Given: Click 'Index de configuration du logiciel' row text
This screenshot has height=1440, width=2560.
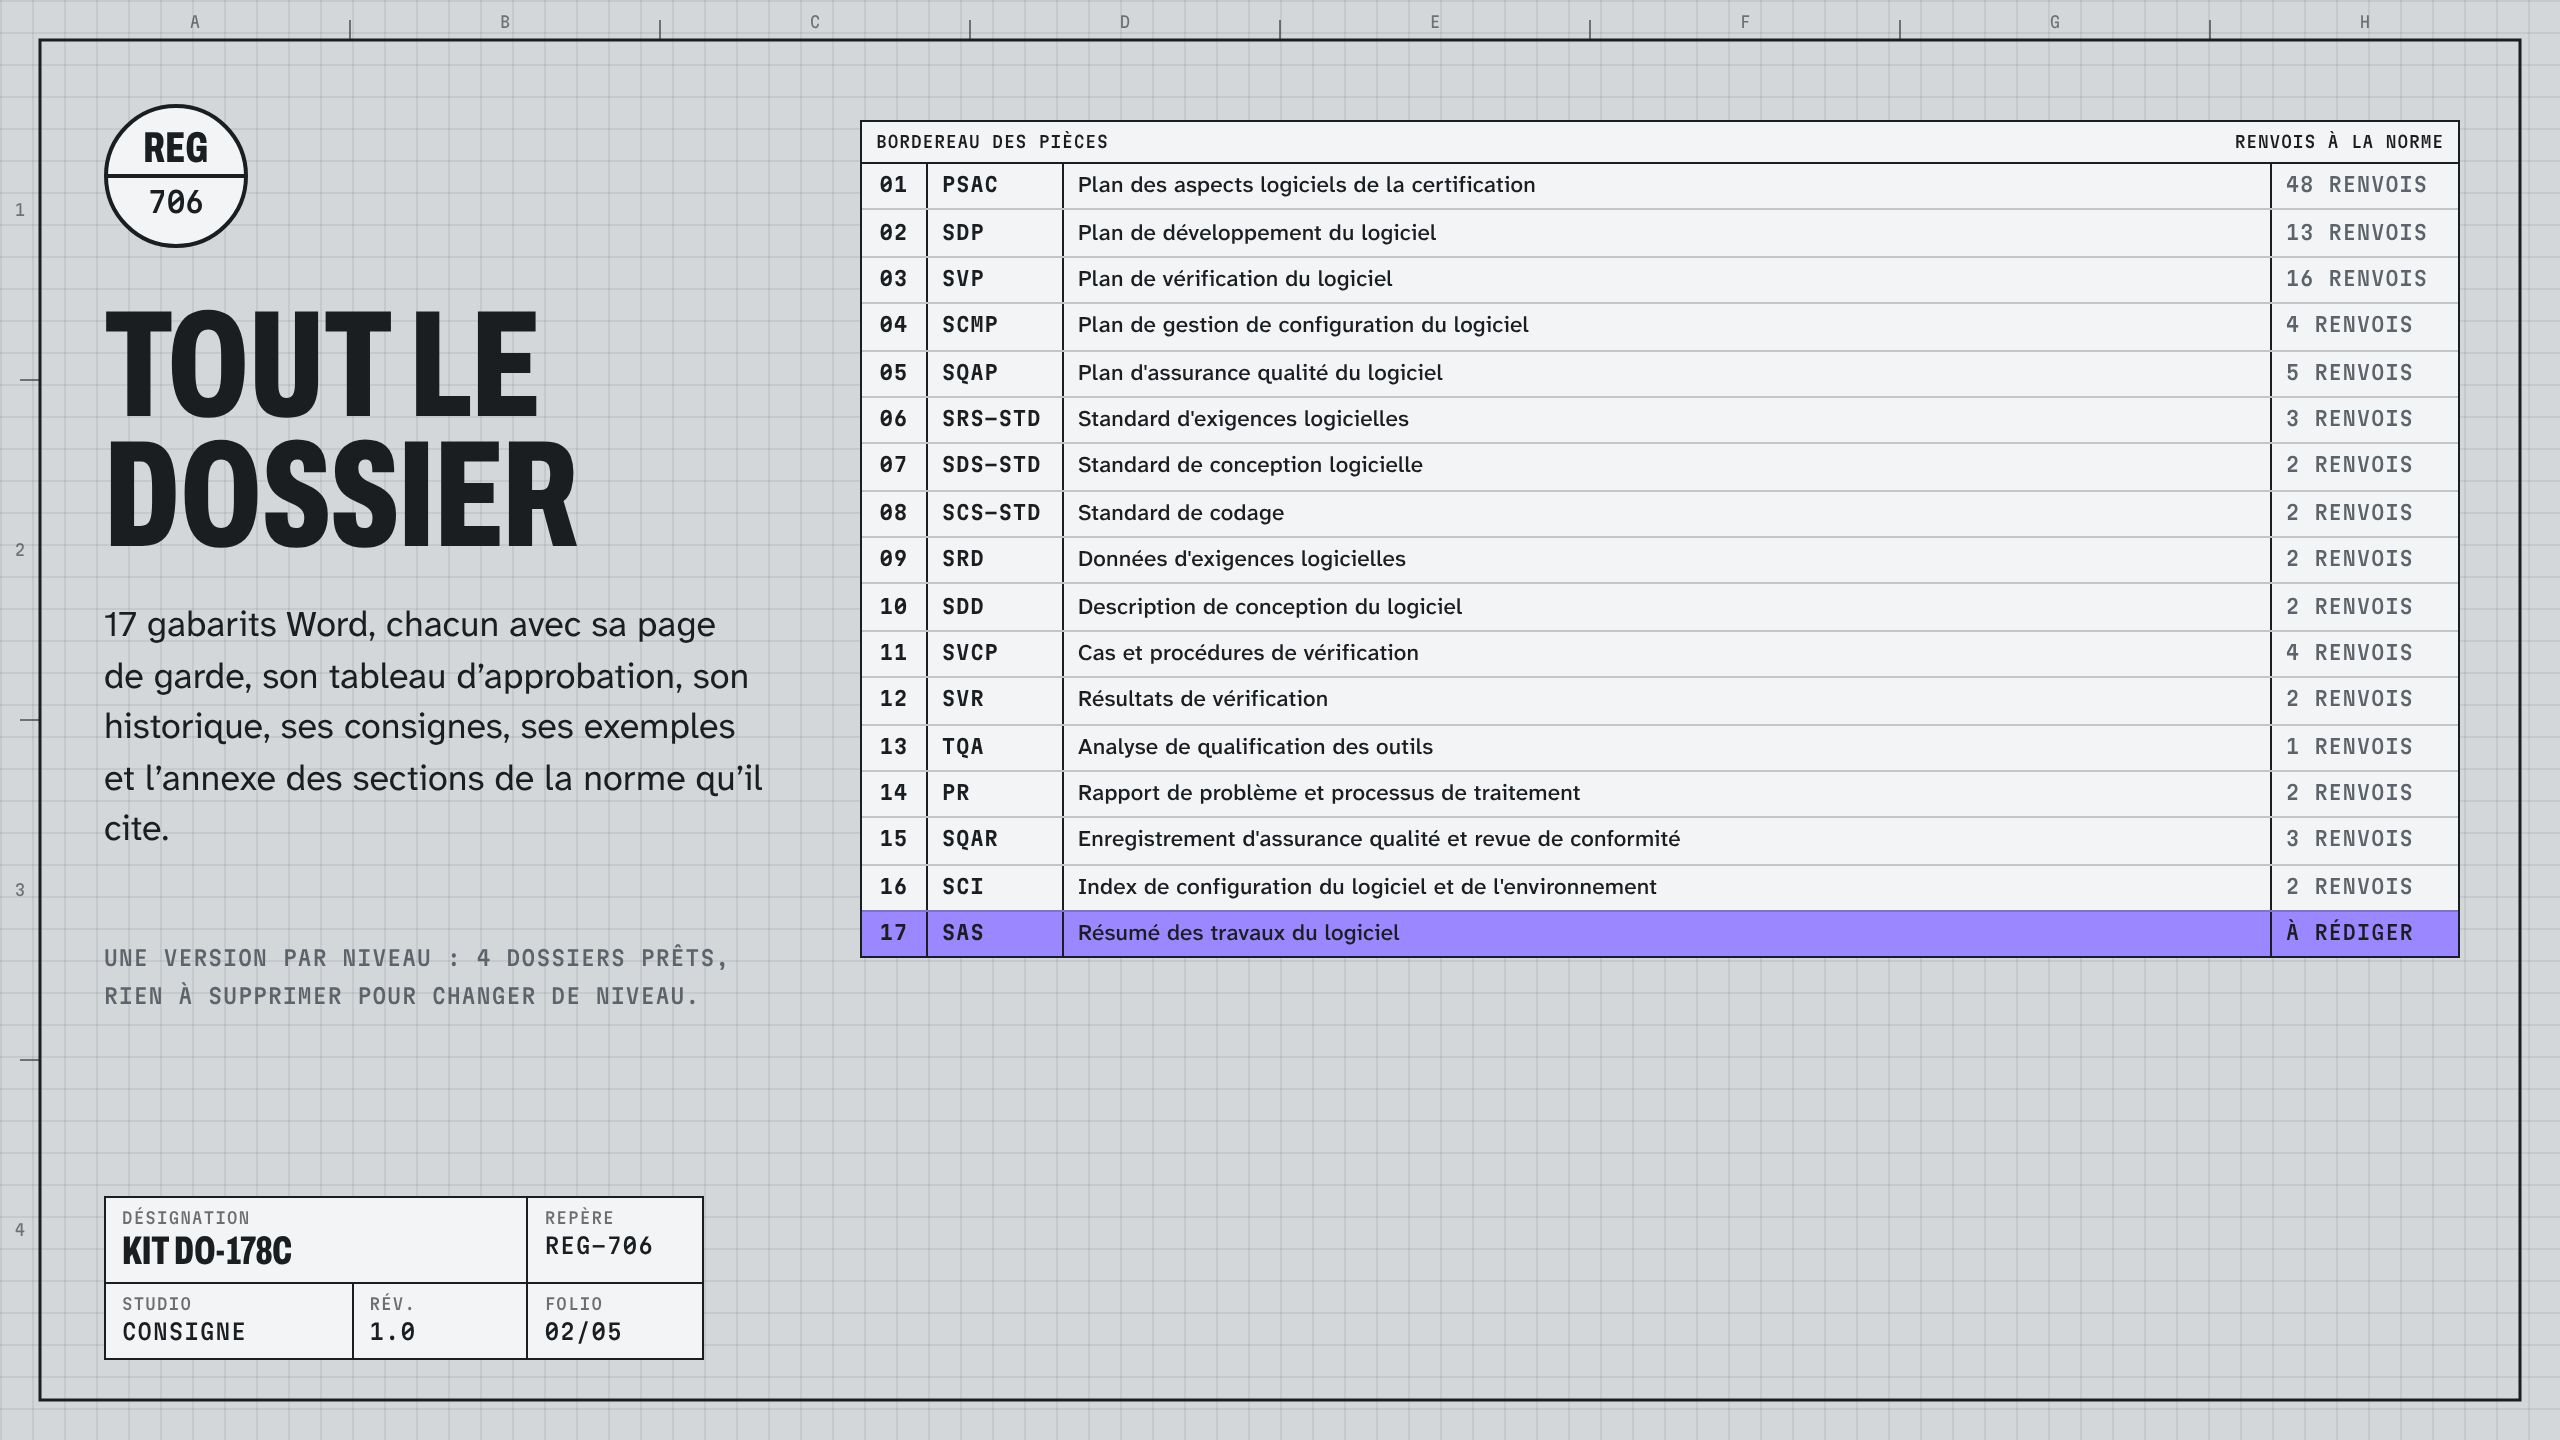Looking at the screenshot, I should coord(1366,887).
